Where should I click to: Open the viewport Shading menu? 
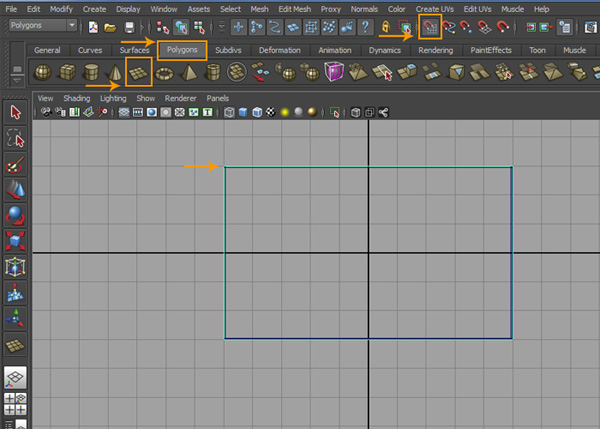click(x=77, y=98)
